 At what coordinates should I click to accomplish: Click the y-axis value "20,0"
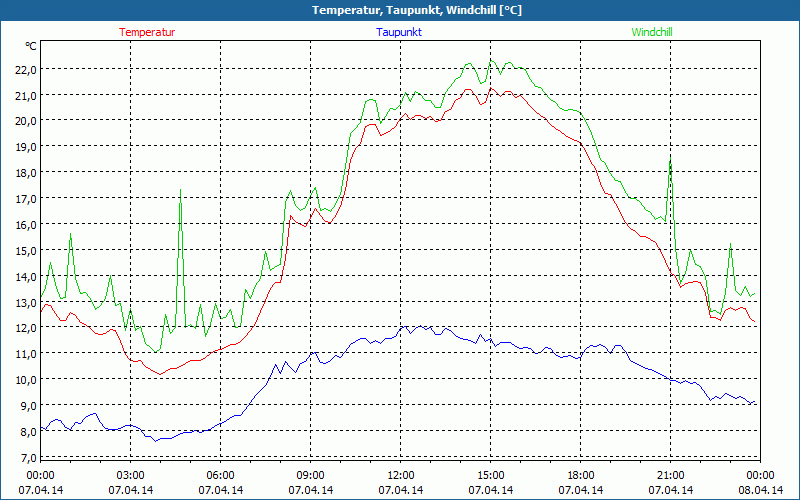[x=26, y=121]
